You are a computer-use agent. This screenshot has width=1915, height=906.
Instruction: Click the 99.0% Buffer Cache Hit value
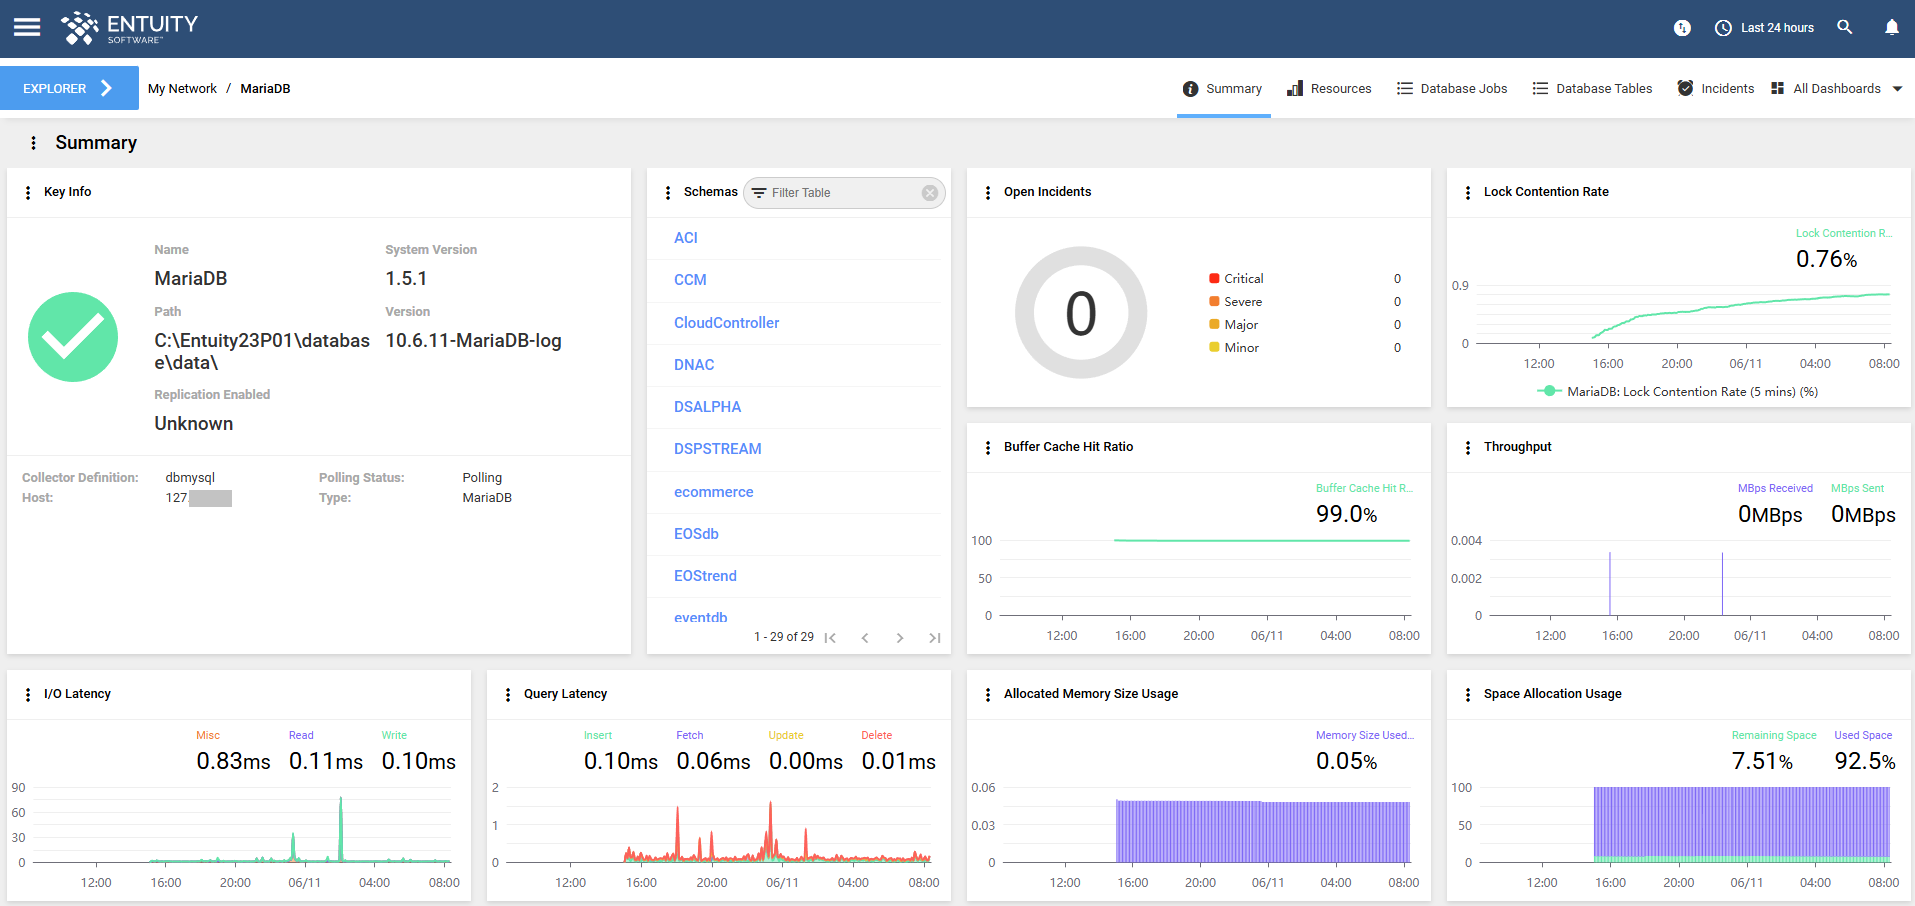point(1346,515)
